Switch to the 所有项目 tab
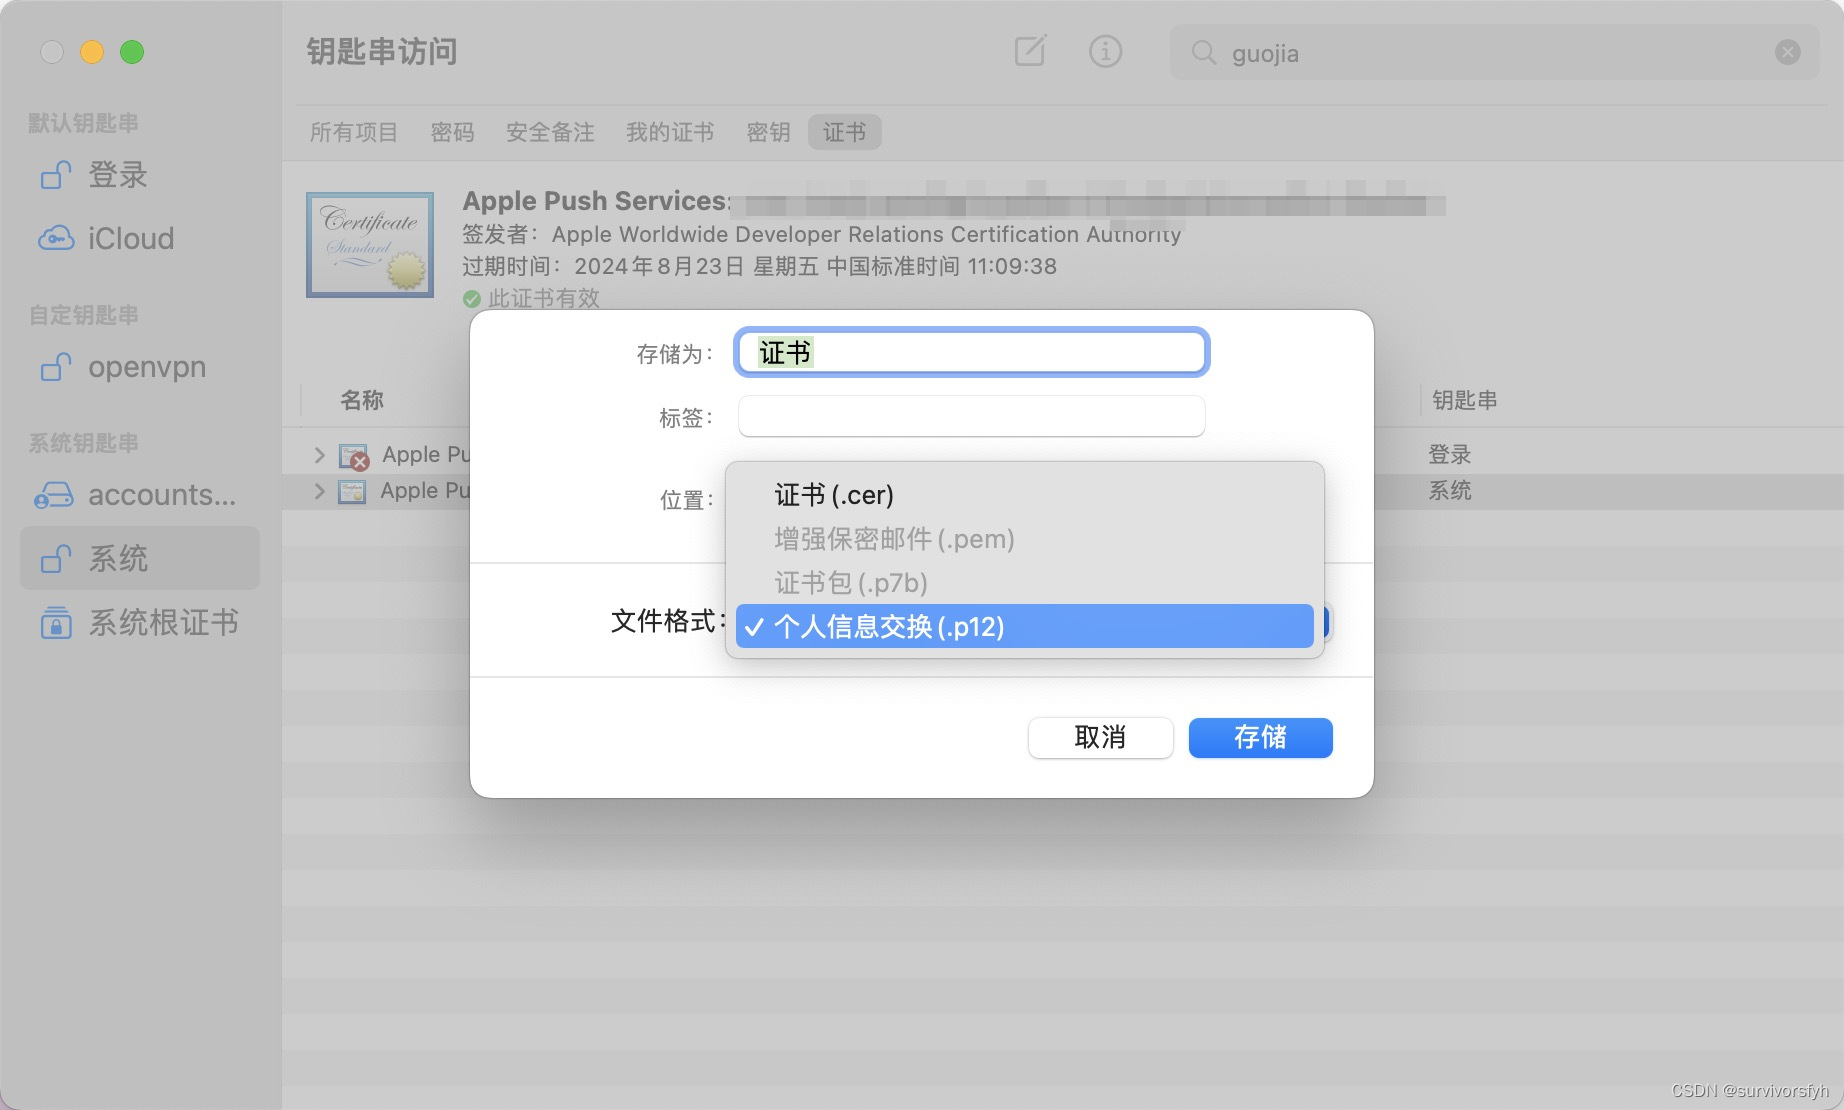The width and height of the screenshot is (1844, 1110). pos(354,132)
